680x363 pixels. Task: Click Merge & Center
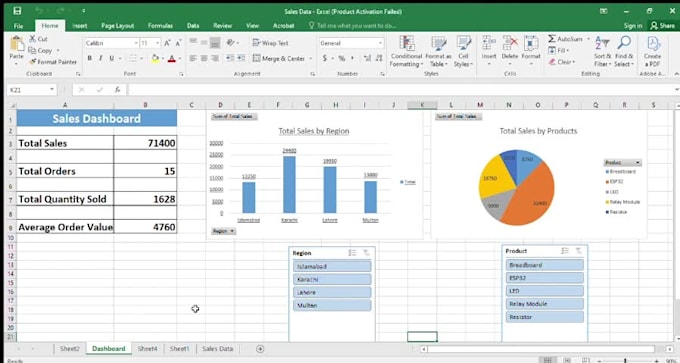[279, 59]
